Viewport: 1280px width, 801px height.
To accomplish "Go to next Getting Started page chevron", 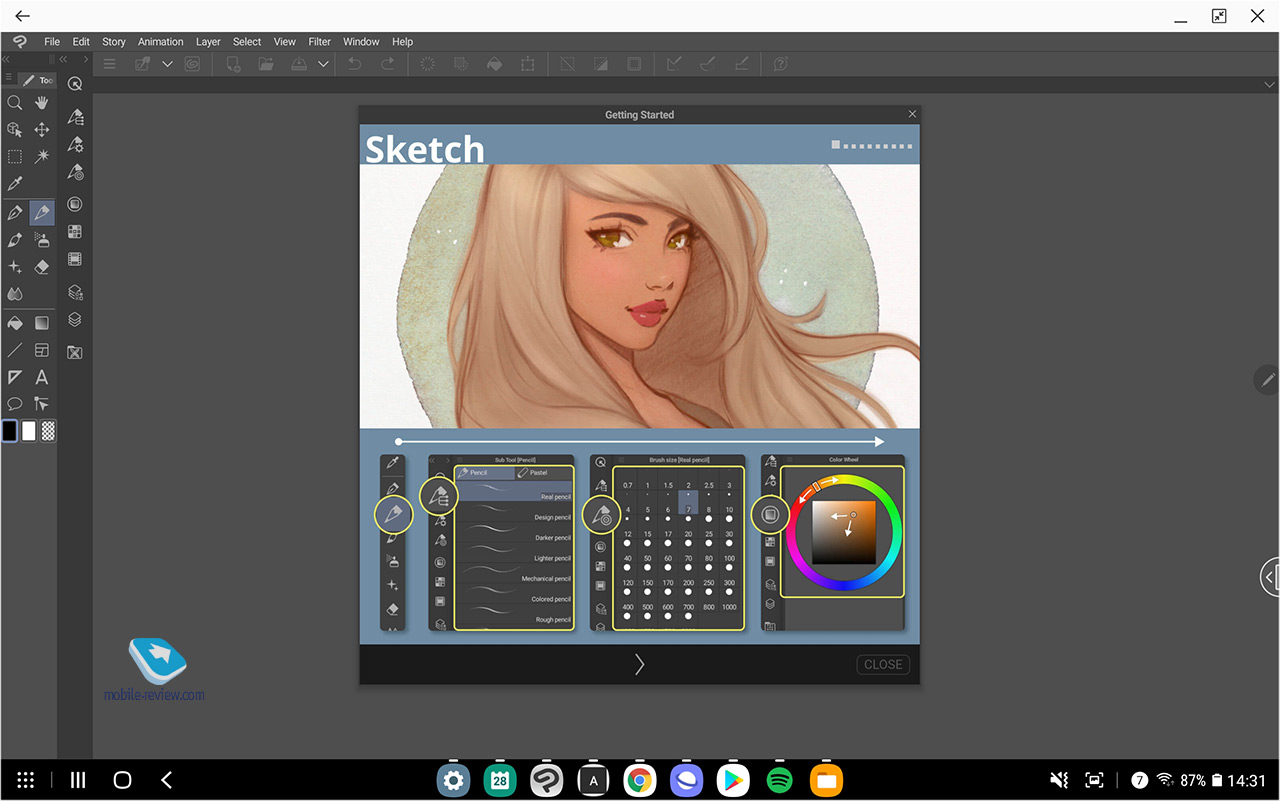I will [x=639, y=664].
